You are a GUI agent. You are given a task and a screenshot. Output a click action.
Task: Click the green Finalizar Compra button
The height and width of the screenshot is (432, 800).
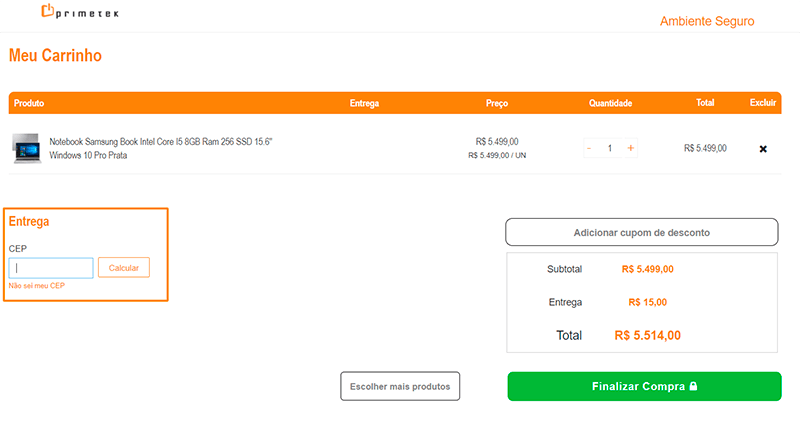coord(636,386)
